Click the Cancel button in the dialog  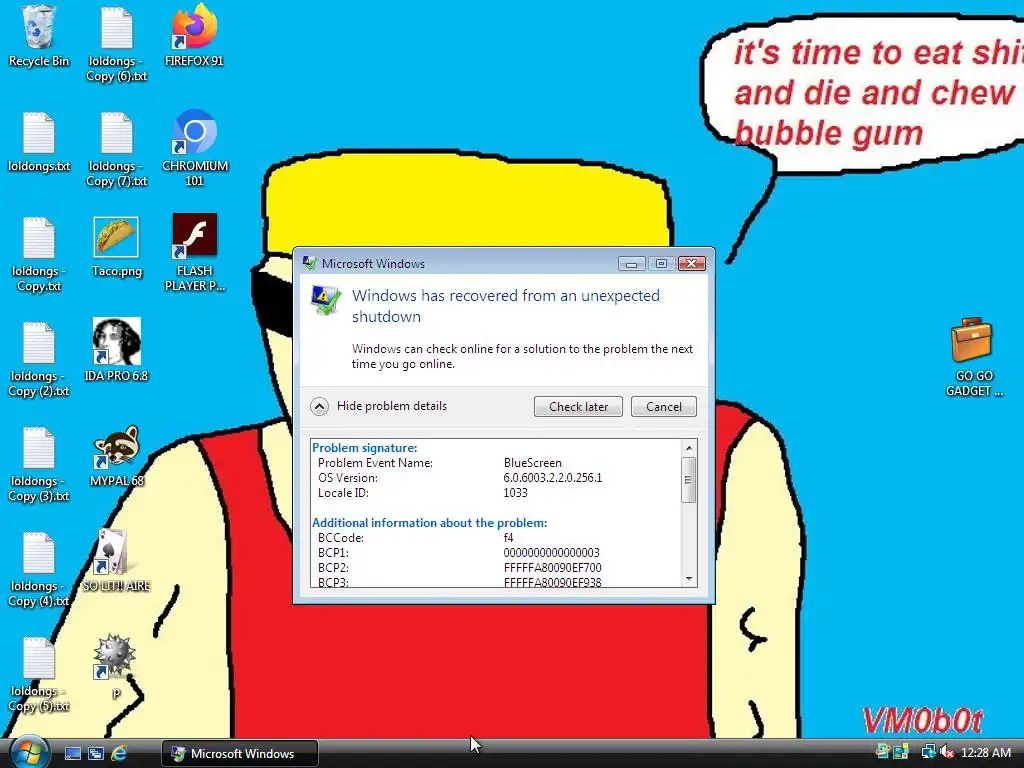tap(664, 406)
